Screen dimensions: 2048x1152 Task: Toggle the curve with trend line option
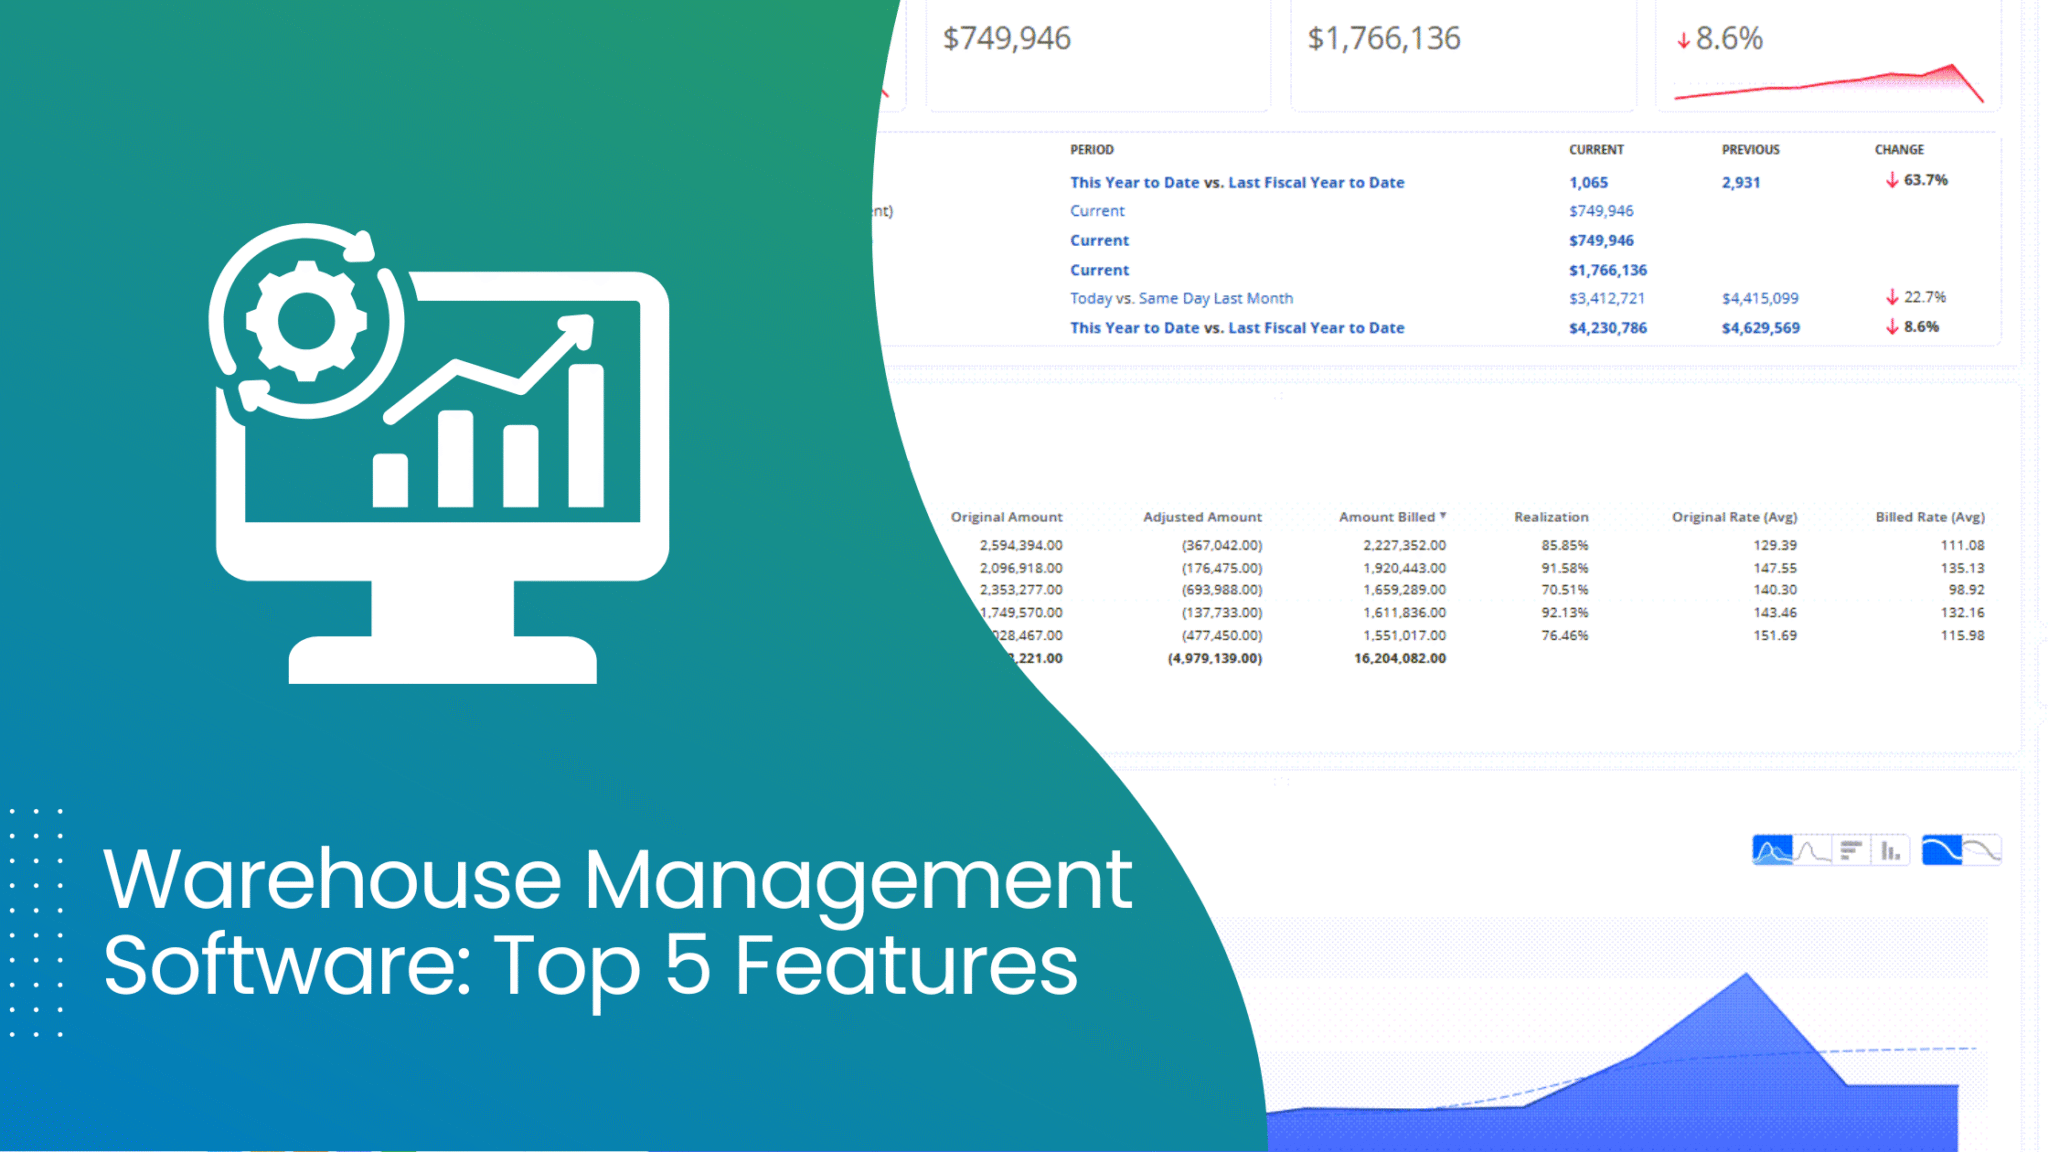(1981, 851)
